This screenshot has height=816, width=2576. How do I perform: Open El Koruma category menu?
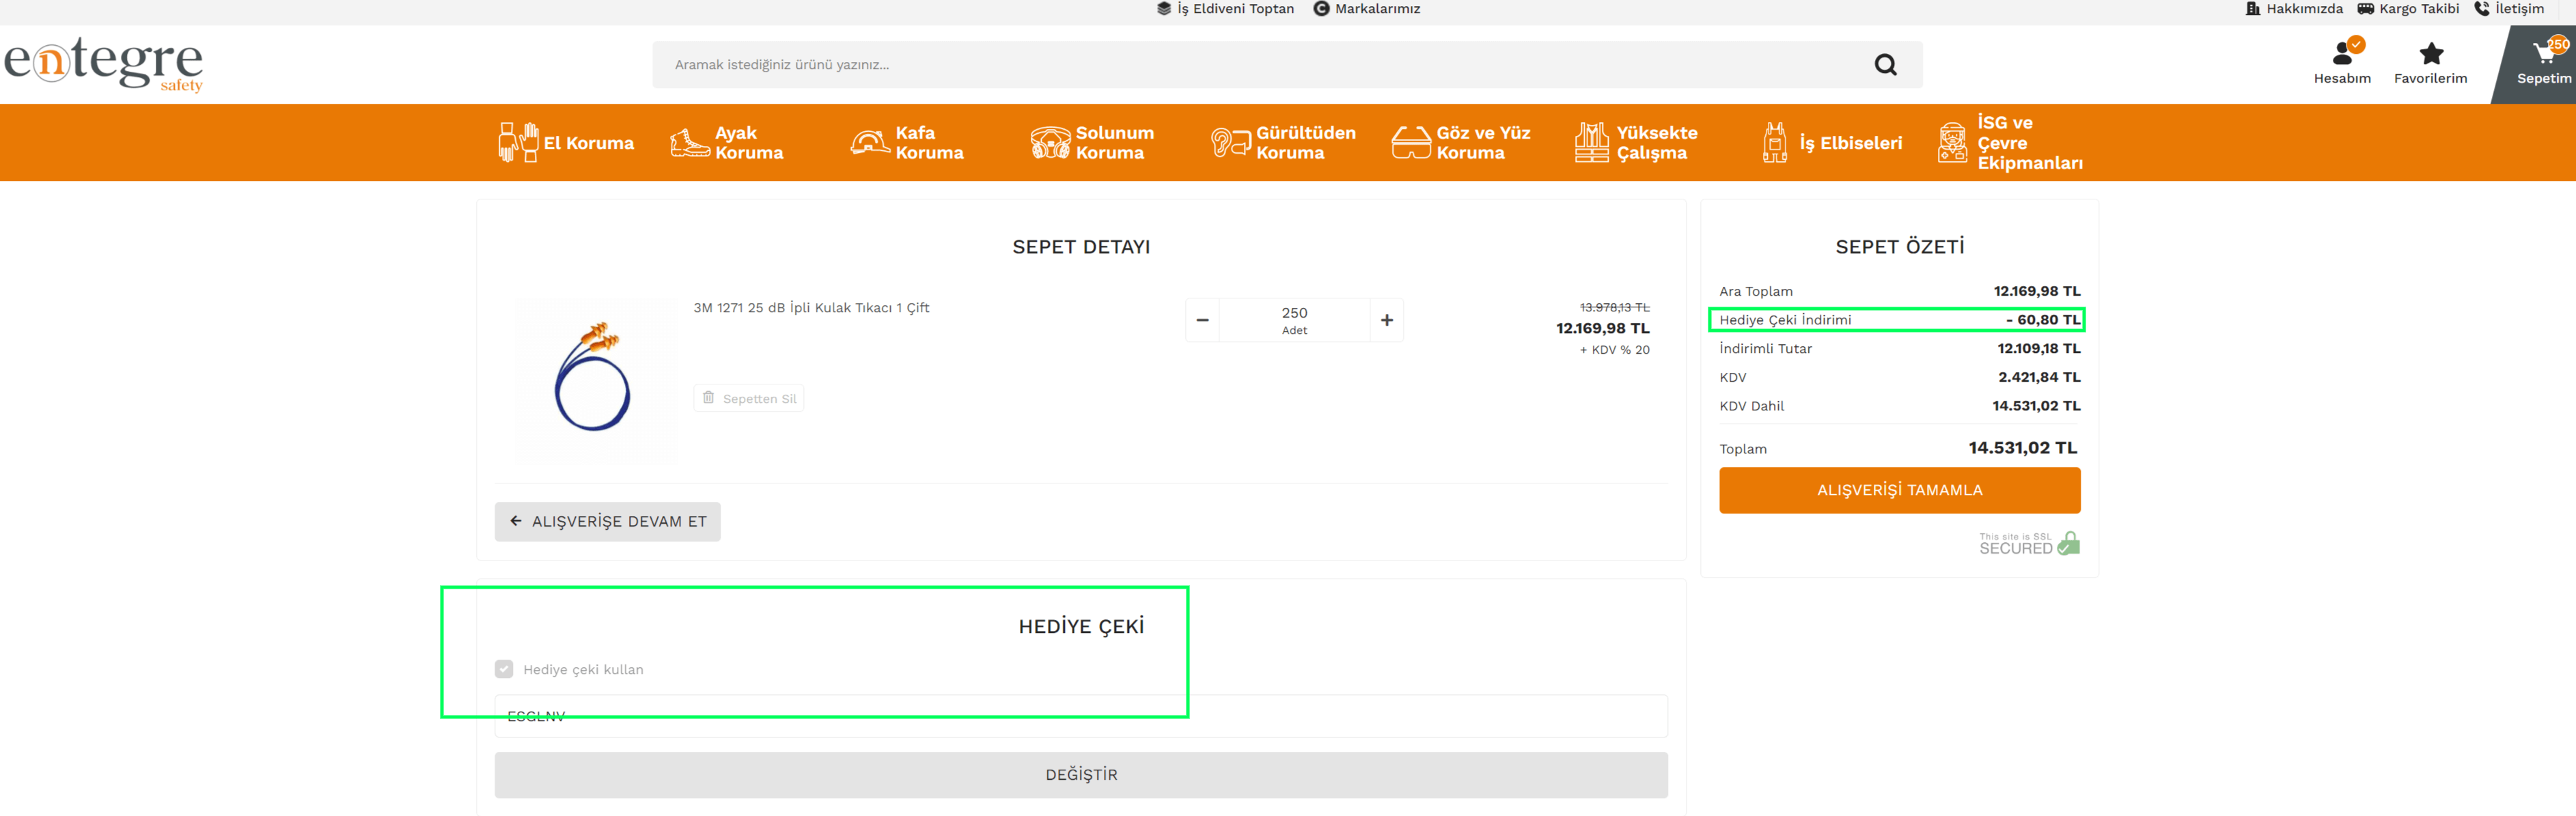(566, 143)
